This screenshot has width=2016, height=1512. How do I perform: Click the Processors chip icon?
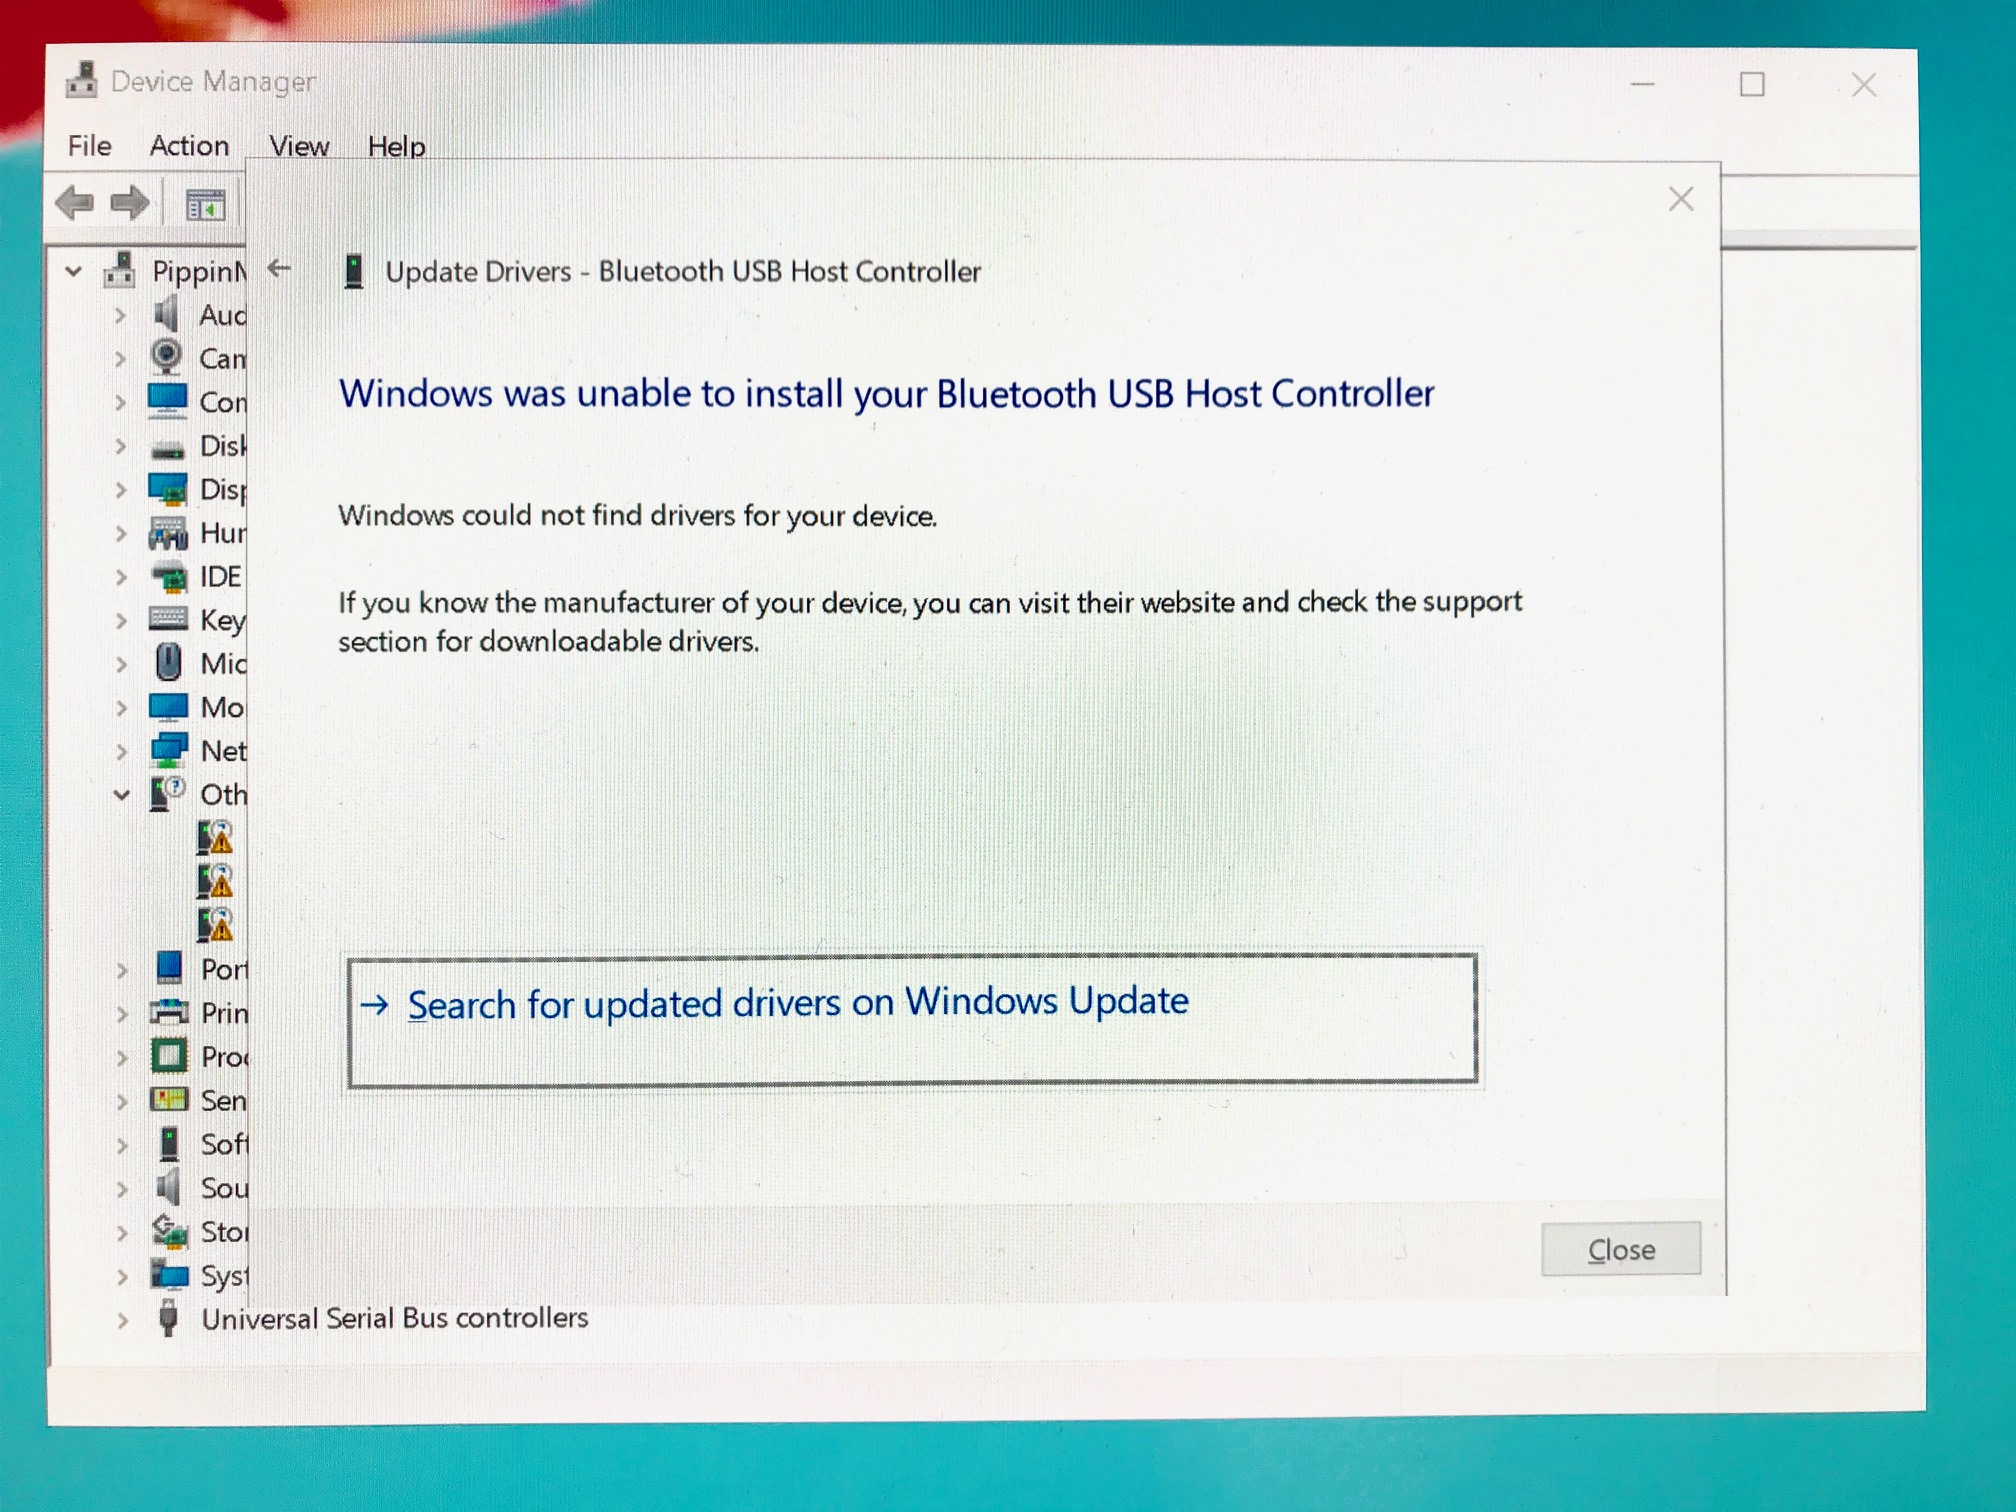pyautogui.click(x=170, y=1056)
